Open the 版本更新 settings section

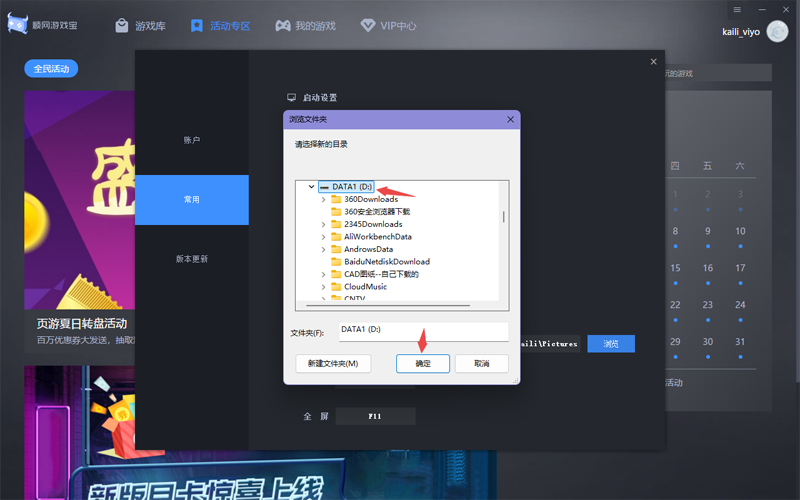pyautogui.click(x=192, y=259)
